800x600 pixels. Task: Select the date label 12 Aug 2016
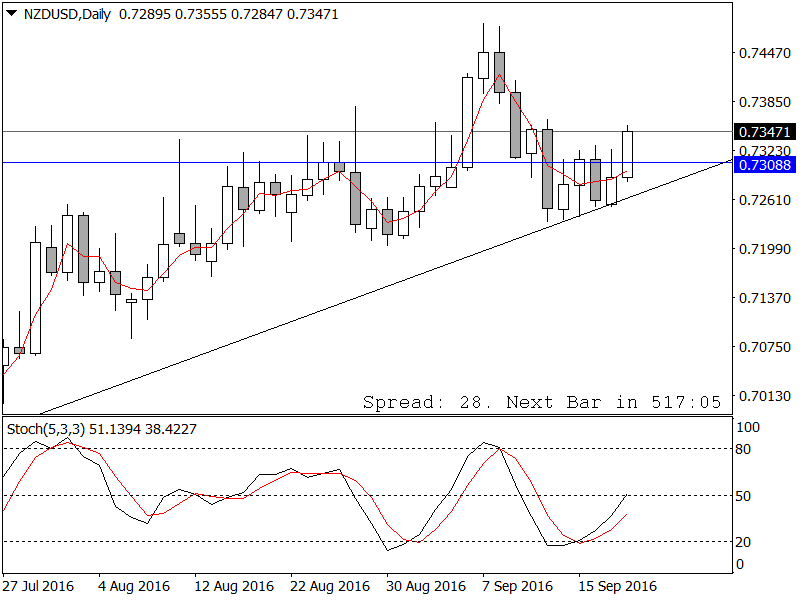pyautogui.click(x=234, y=586)
